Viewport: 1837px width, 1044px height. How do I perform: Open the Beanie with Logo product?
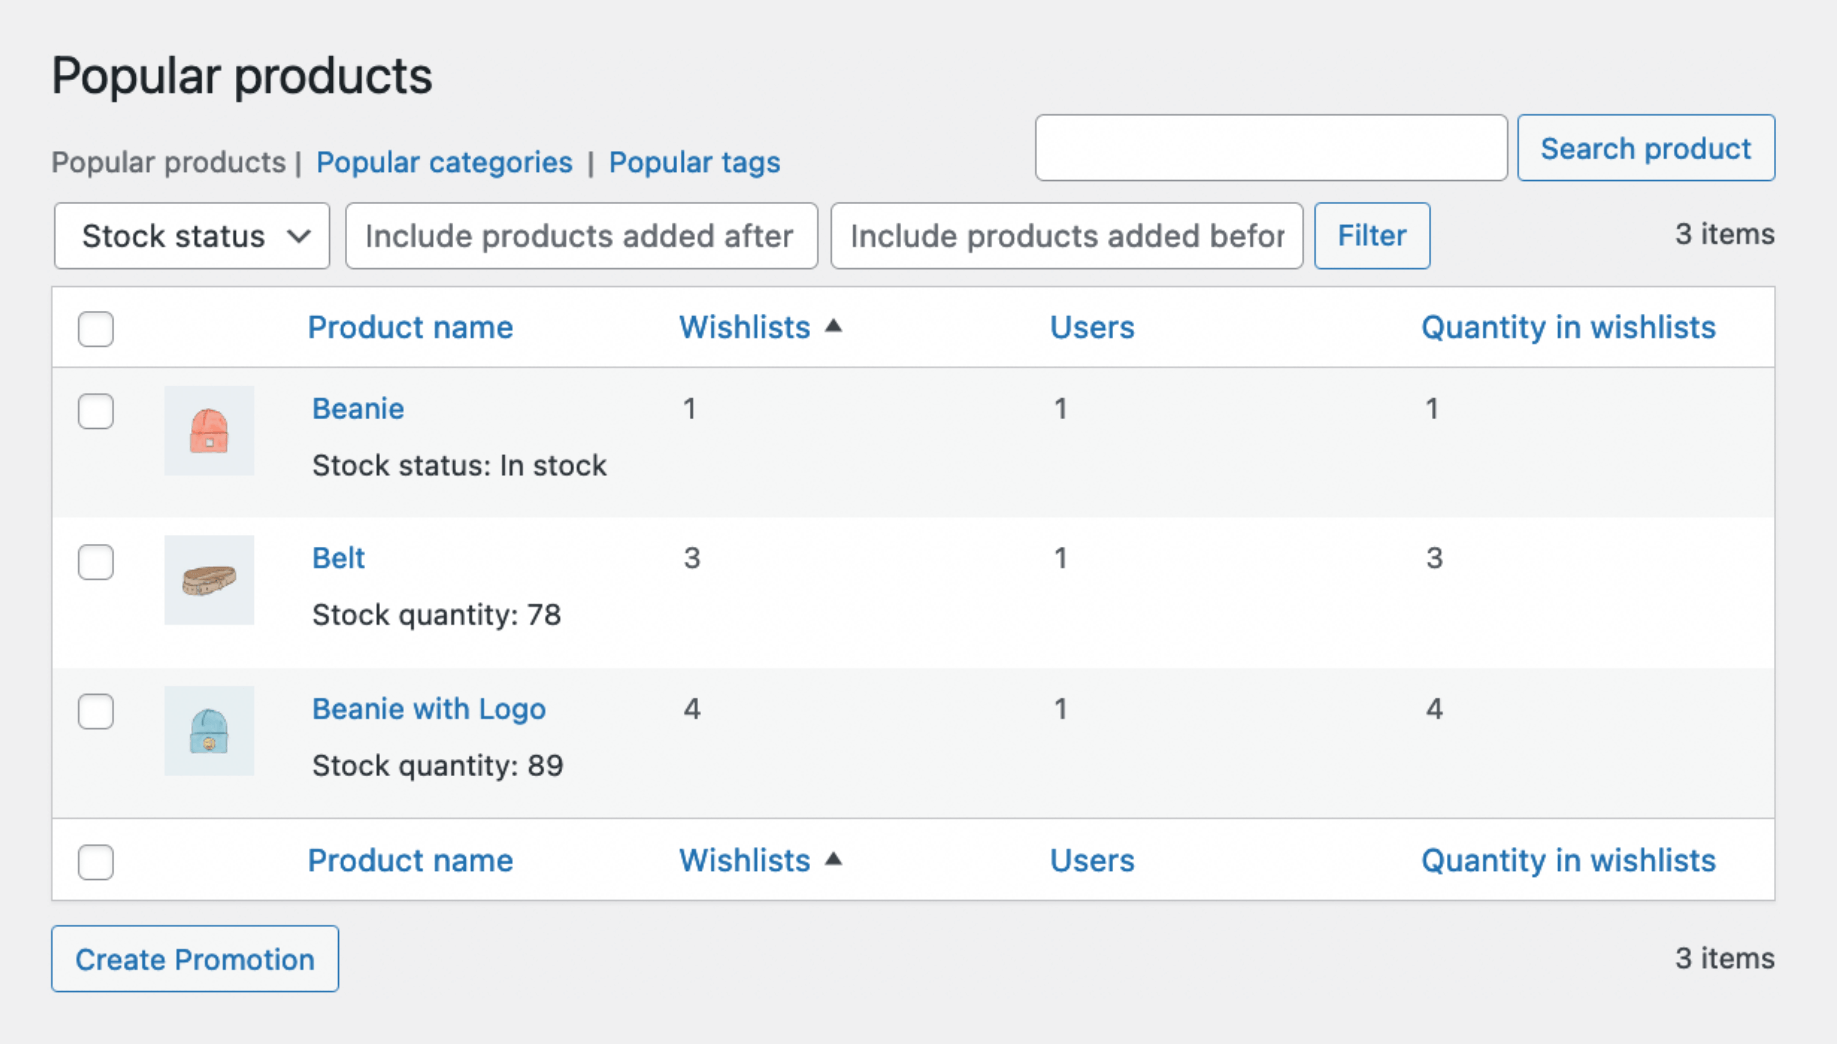(x=429, y=709)
